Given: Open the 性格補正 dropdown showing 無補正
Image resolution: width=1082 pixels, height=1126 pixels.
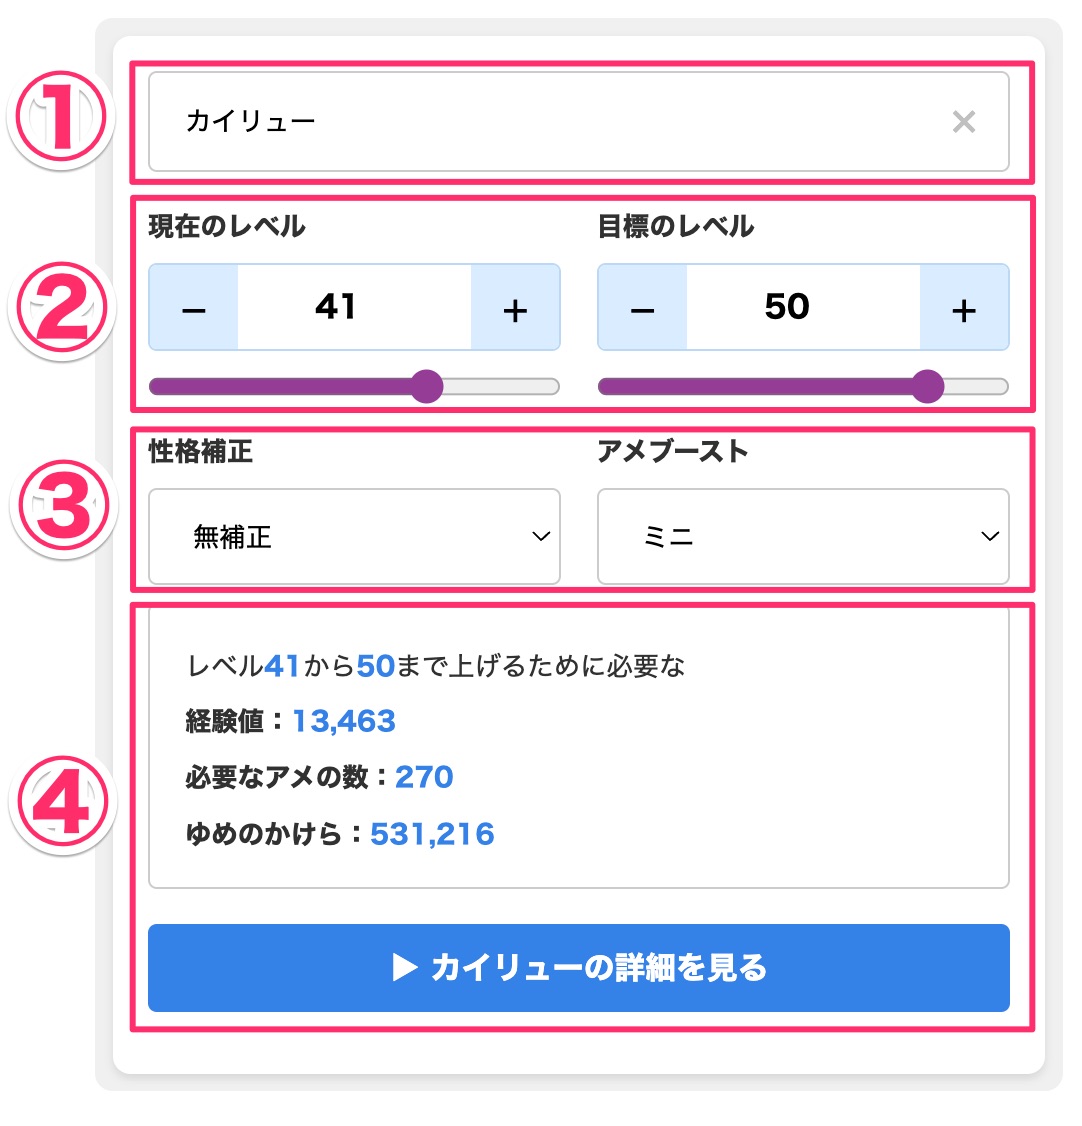Looking at the screenshot, I should [x=355, y=537].
